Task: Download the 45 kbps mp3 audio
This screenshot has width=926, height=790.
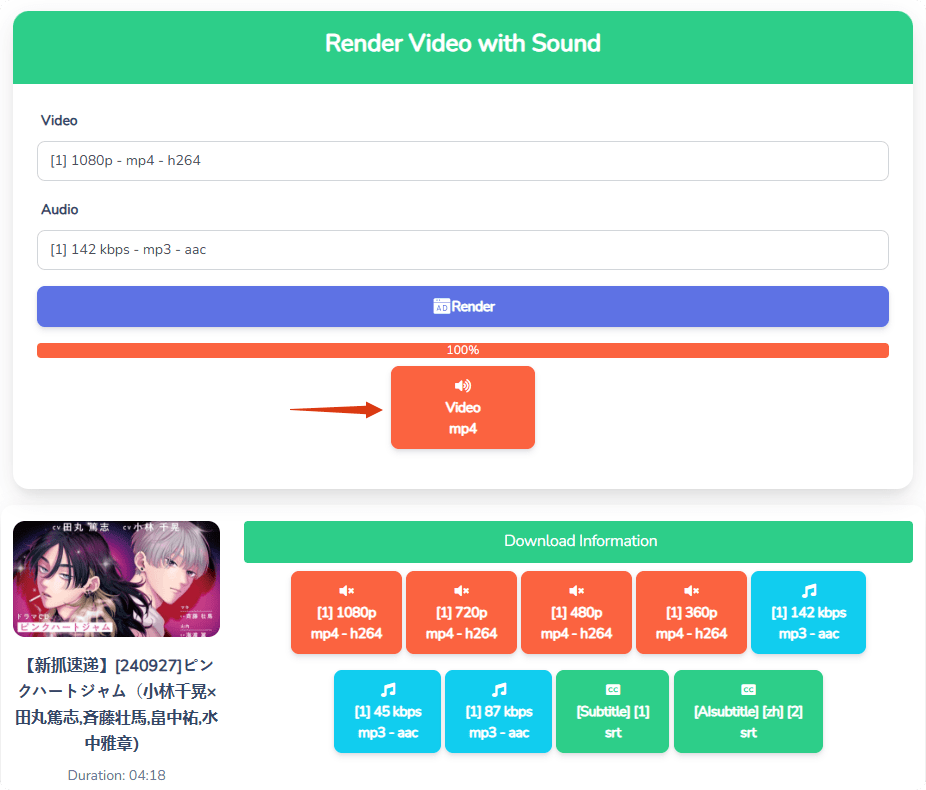Action: tap(387, 712)
